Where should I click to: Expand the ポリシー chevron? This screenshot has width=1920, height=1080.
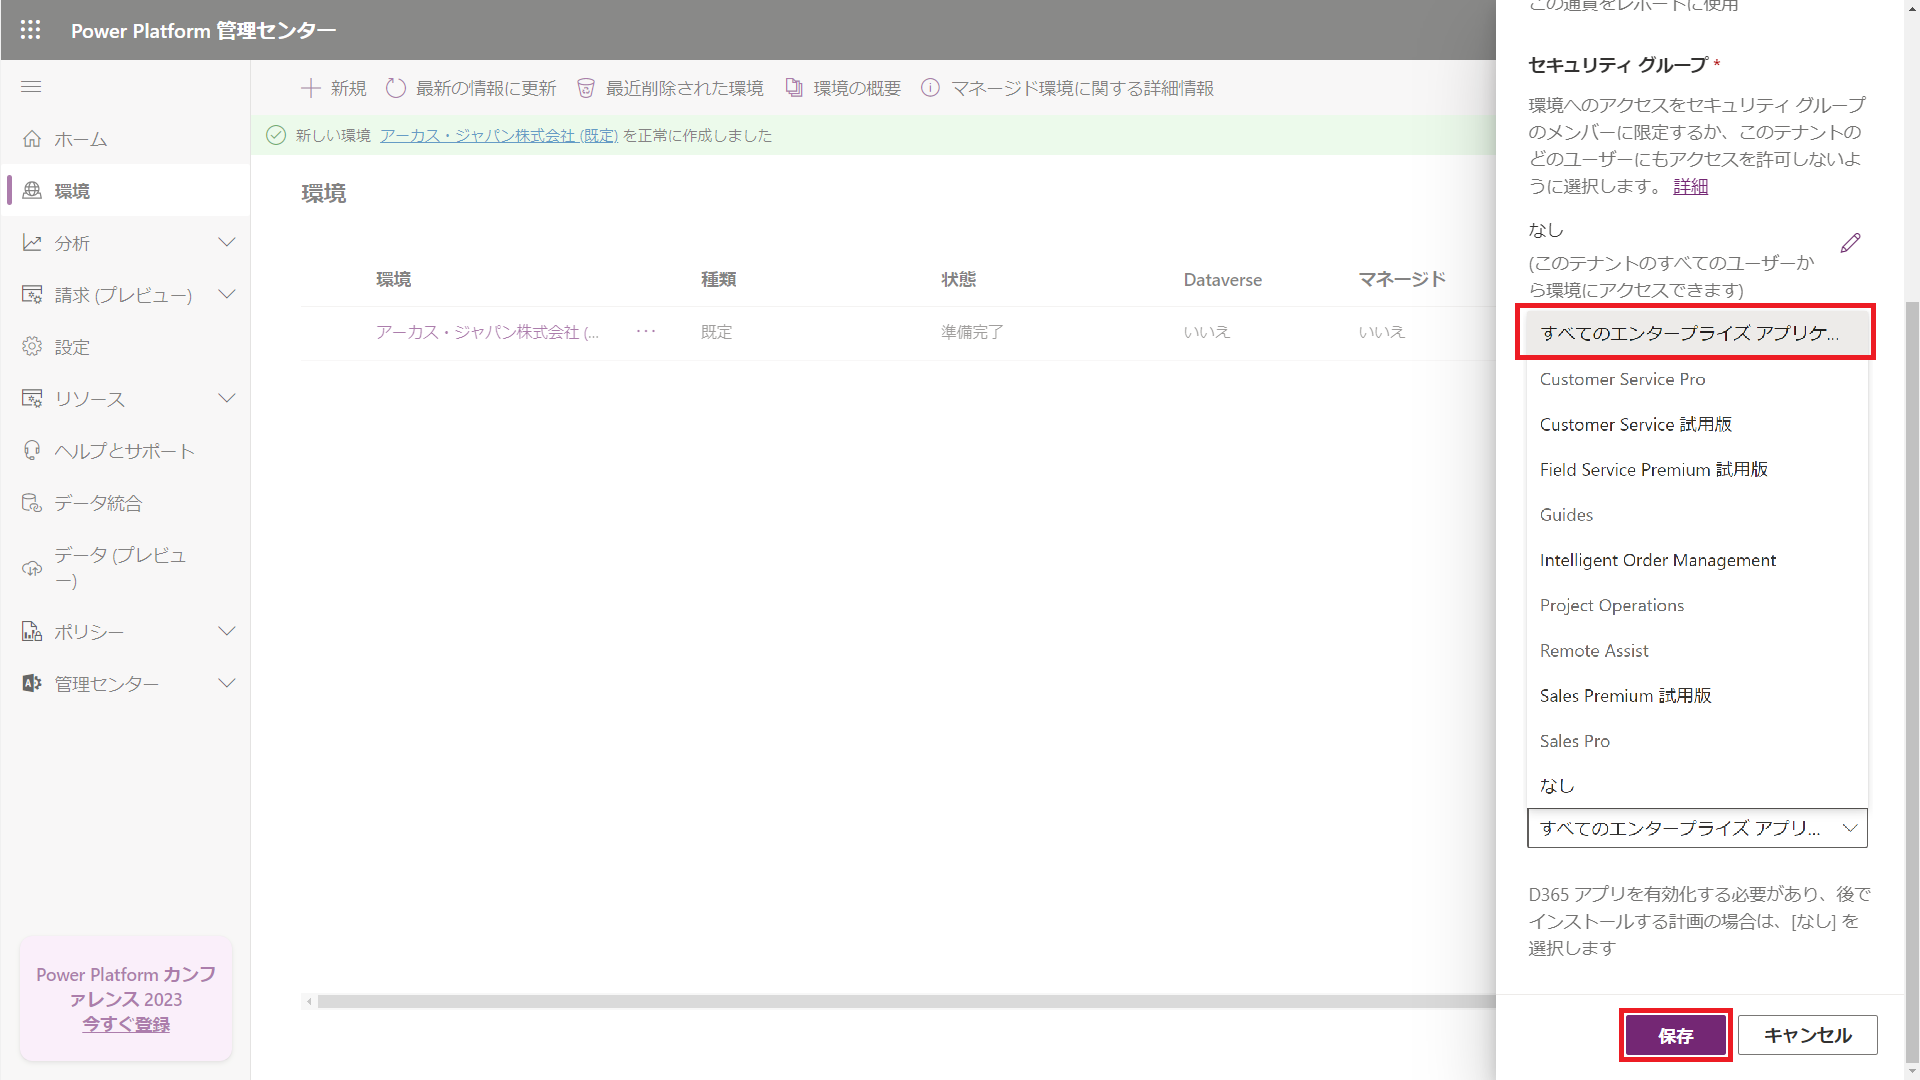[x=227, y=631]
